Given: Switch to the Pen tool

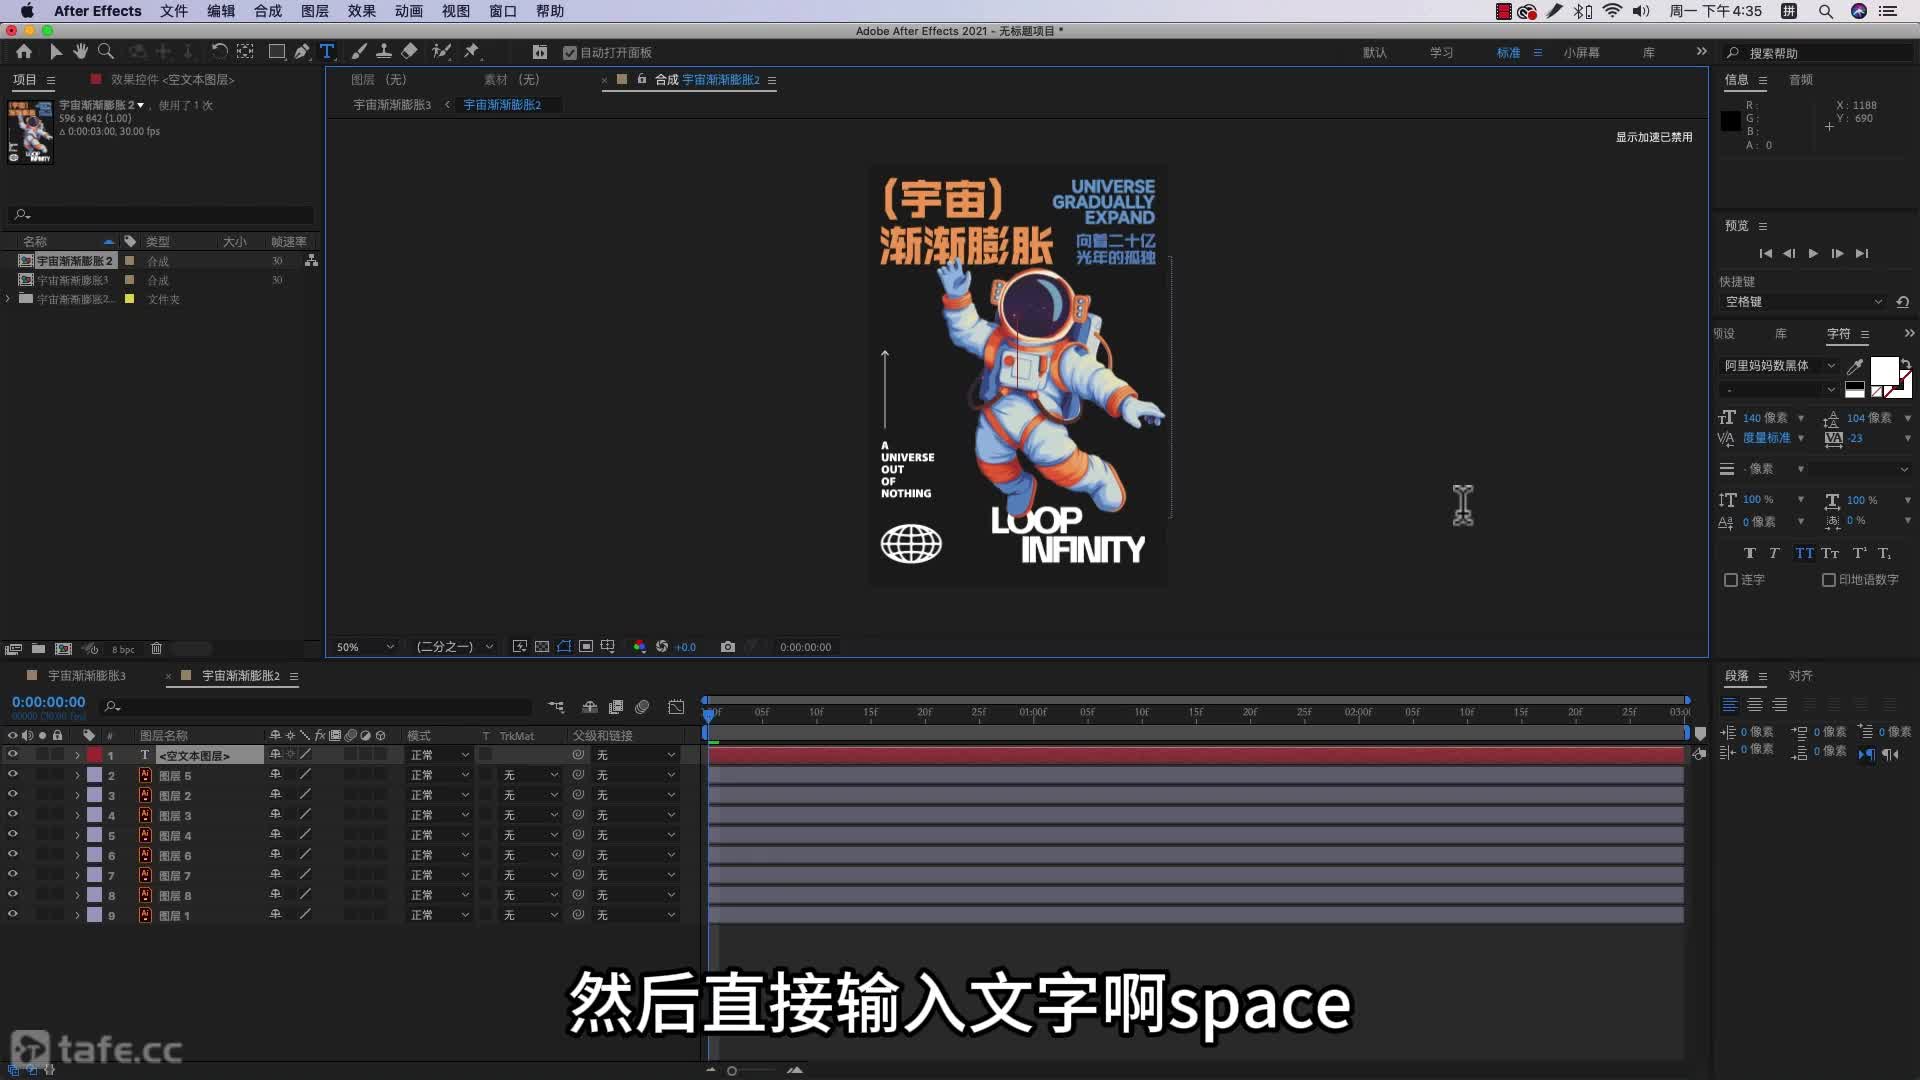Looking at the screenshot, I should click(x=302, y=52).
